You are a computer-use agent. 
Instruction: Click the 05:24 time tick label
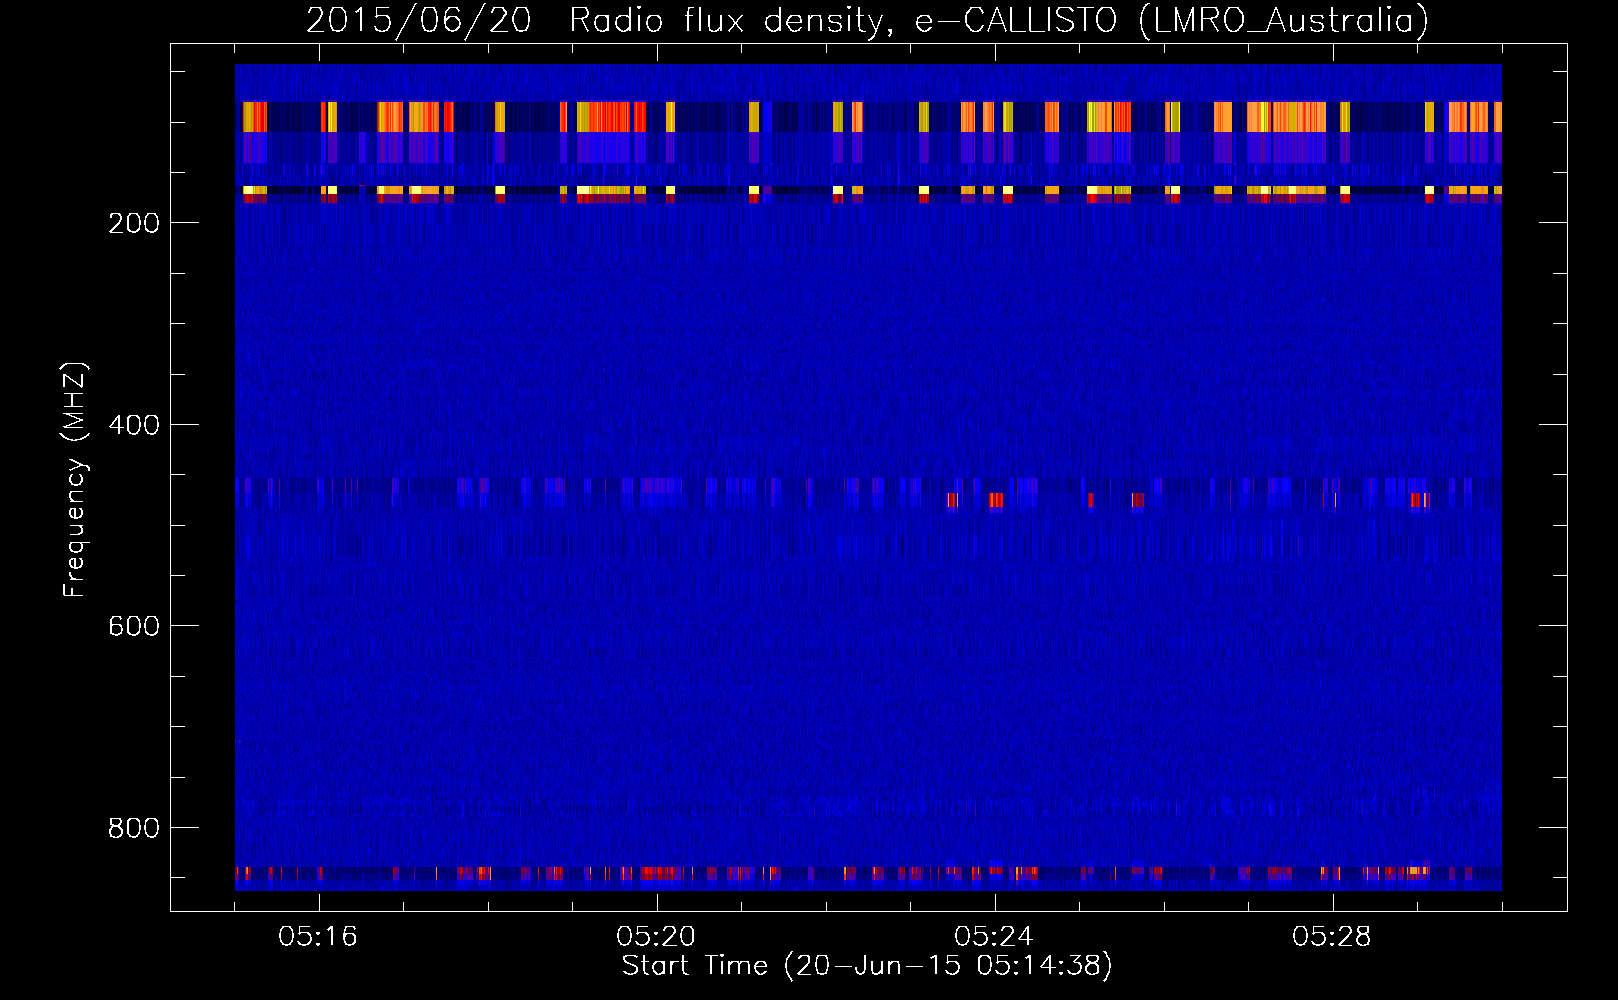click(994, 937)
